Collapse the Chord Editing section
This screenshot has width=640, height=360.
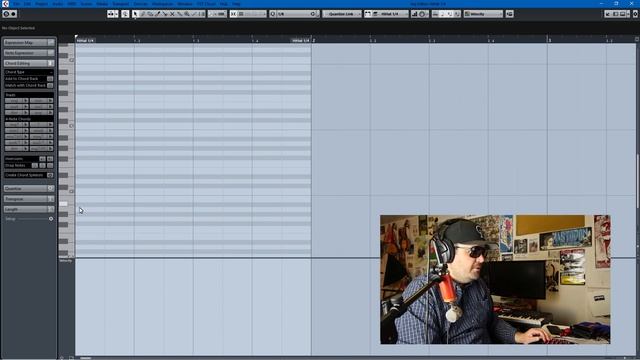point(29,63)
